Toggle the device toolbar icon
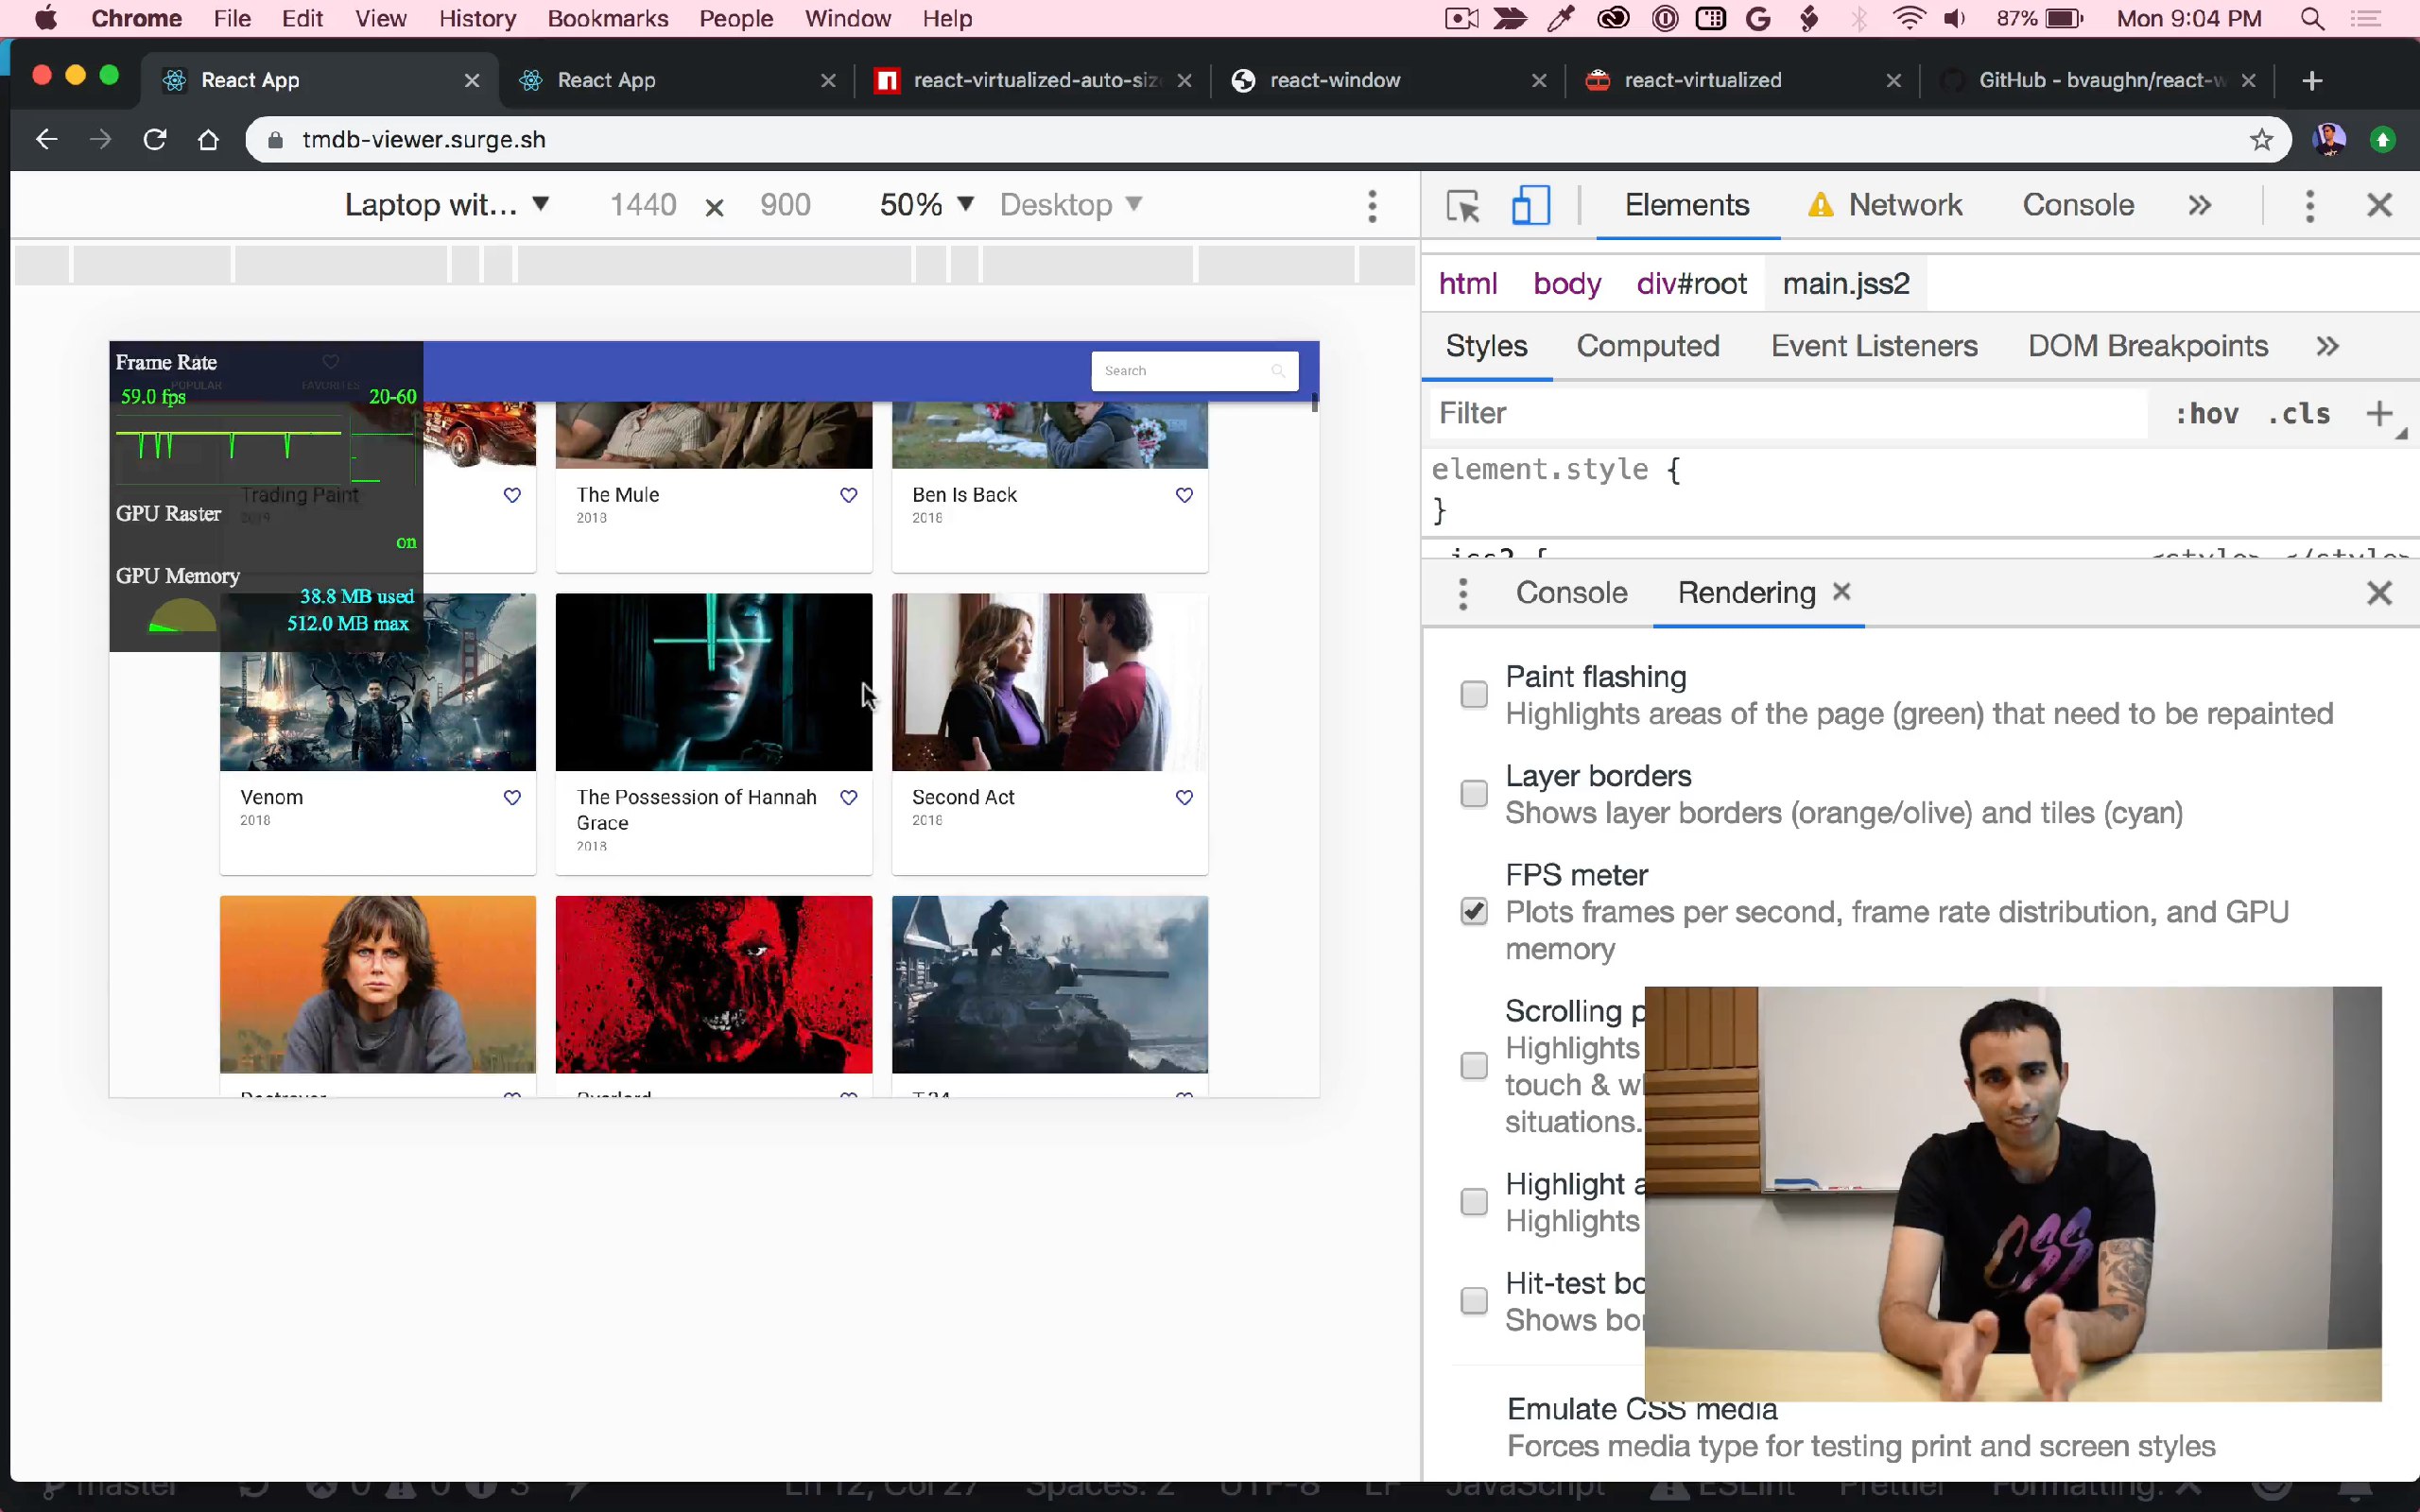The height and width of the screenshot is (1512, 2420). 1530,206
